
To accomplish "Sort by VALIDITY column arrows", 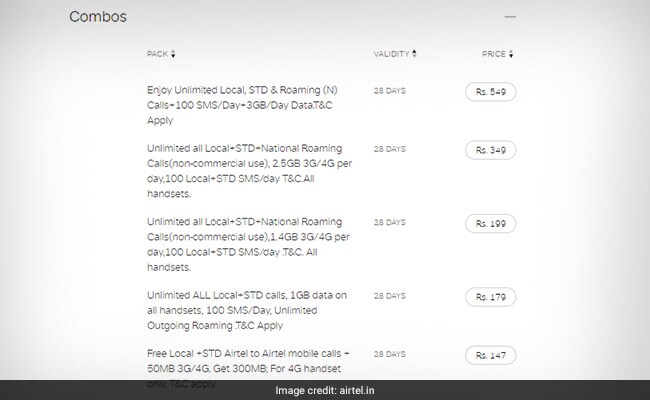I will 414,53.
